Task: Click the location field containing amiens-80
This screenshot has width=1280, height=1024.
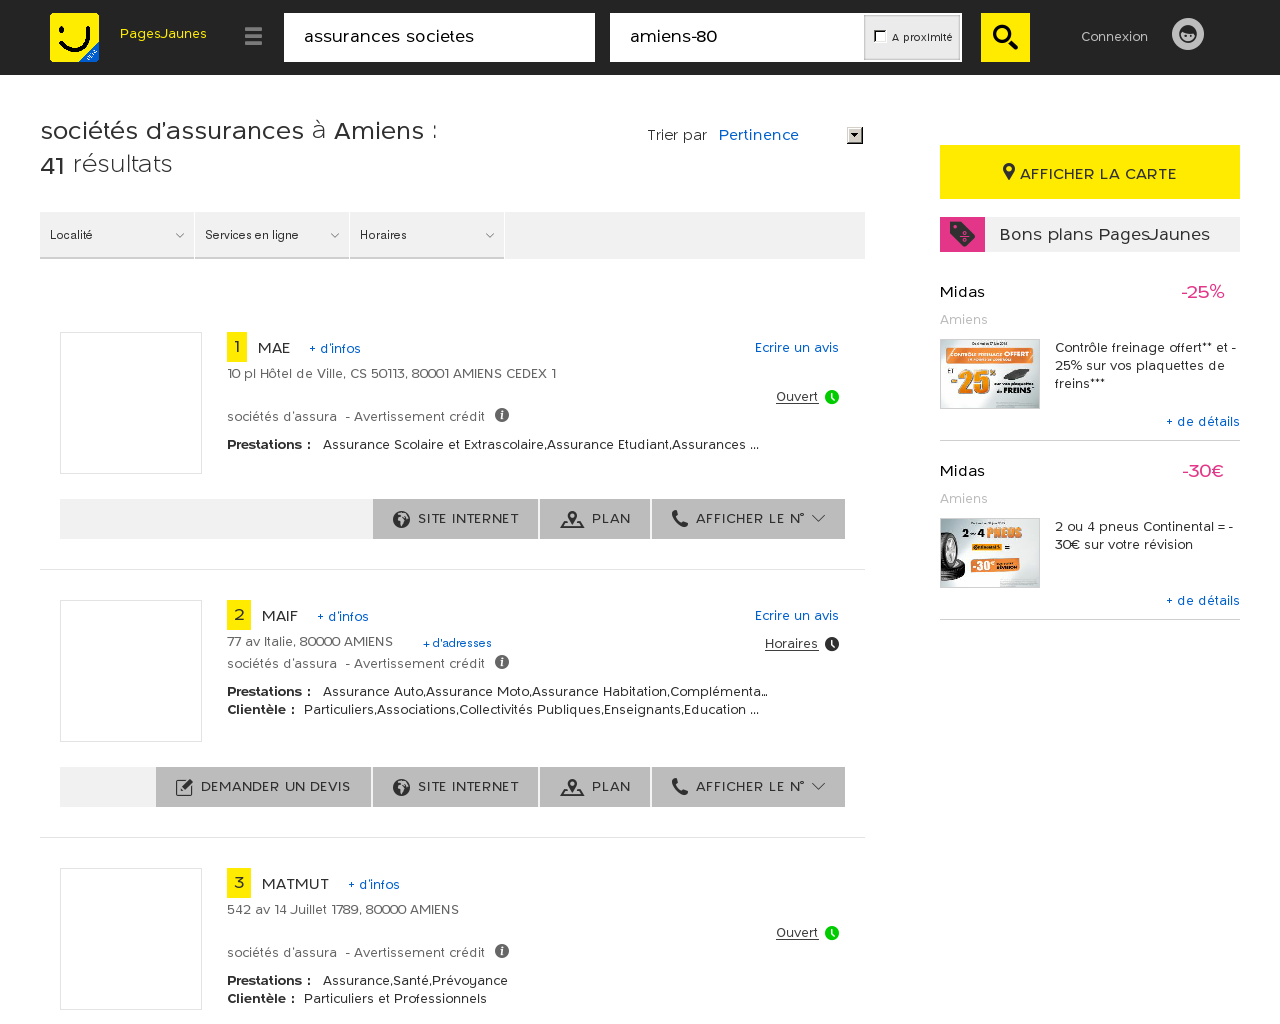Action: point(737,37)
